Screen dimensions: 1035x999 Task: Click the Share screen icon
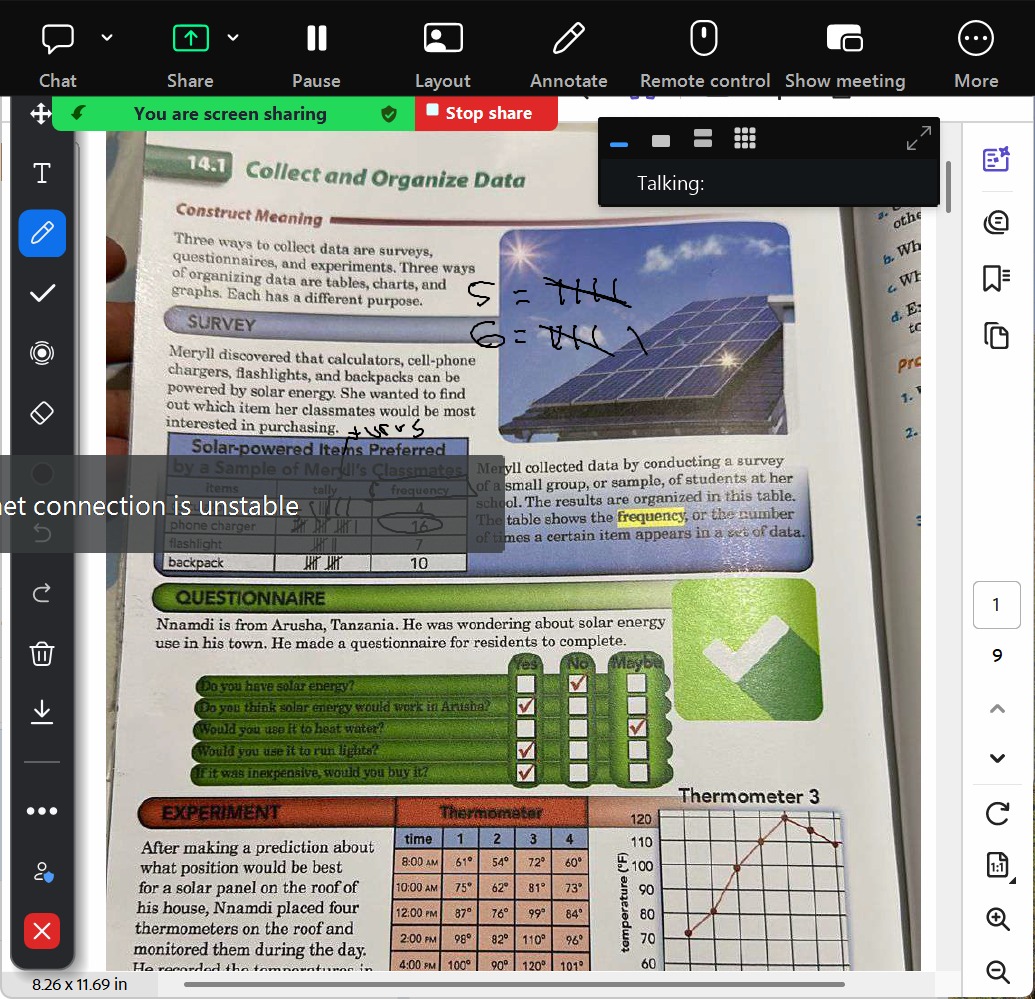[x=190, y=38]
